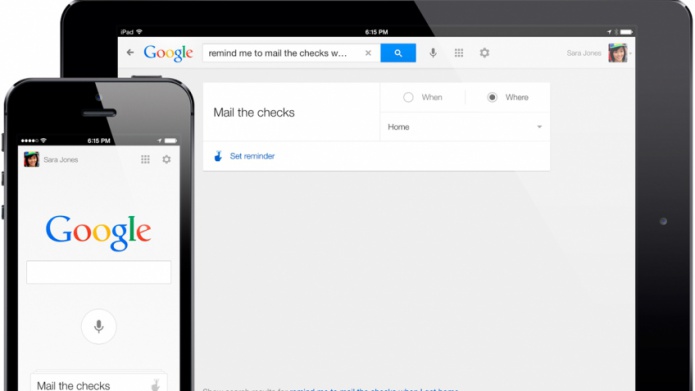Tap 6:15 PM clock on iPad status bar

(x=376, y=32)
